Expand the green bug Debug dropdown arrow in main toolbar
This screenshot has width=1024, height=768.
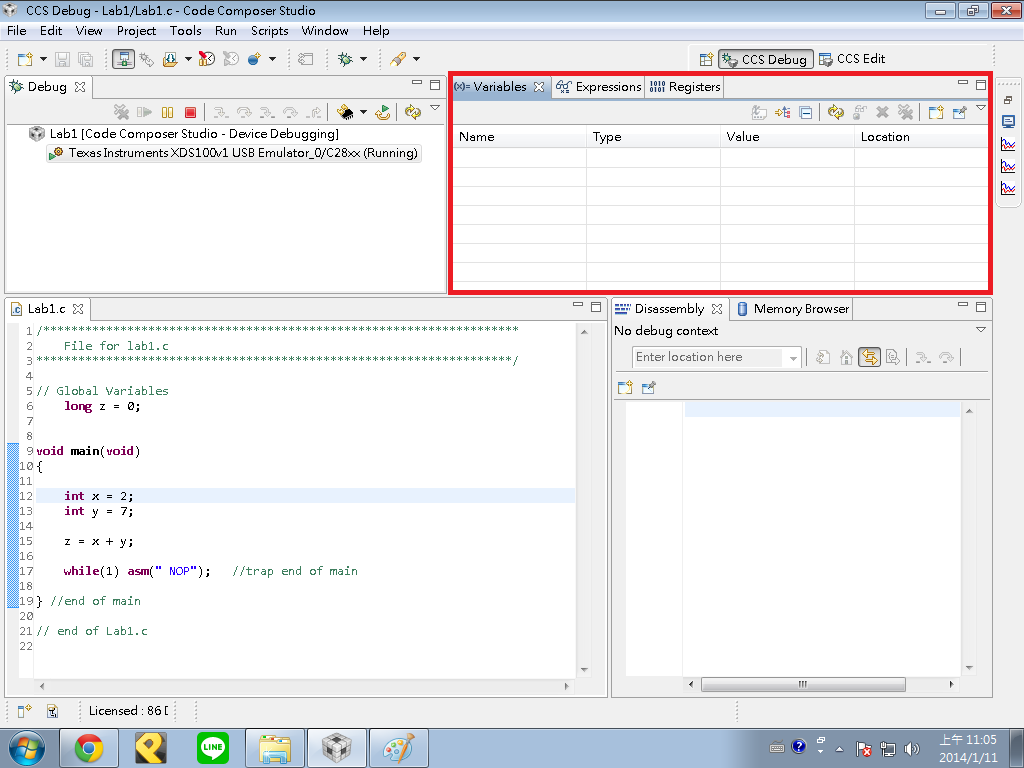point(363,59)
